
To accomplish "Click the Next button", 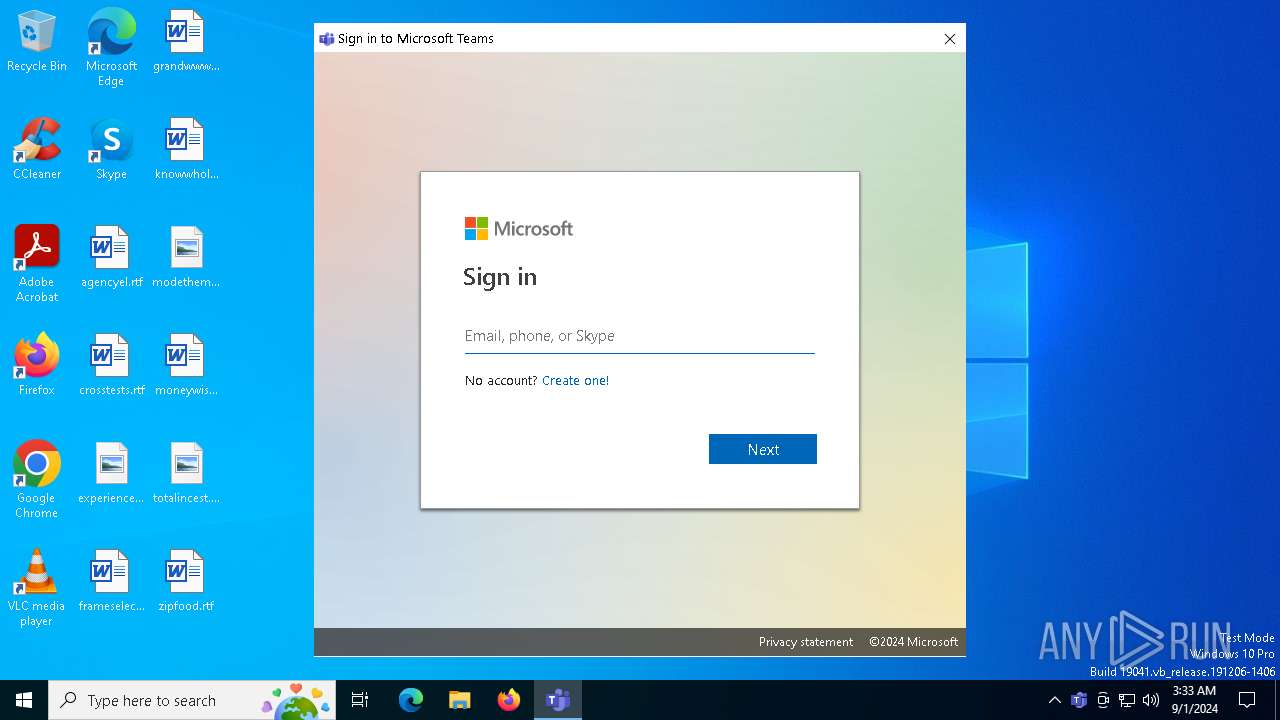I will pyautogui.click(x=763, y=449).
